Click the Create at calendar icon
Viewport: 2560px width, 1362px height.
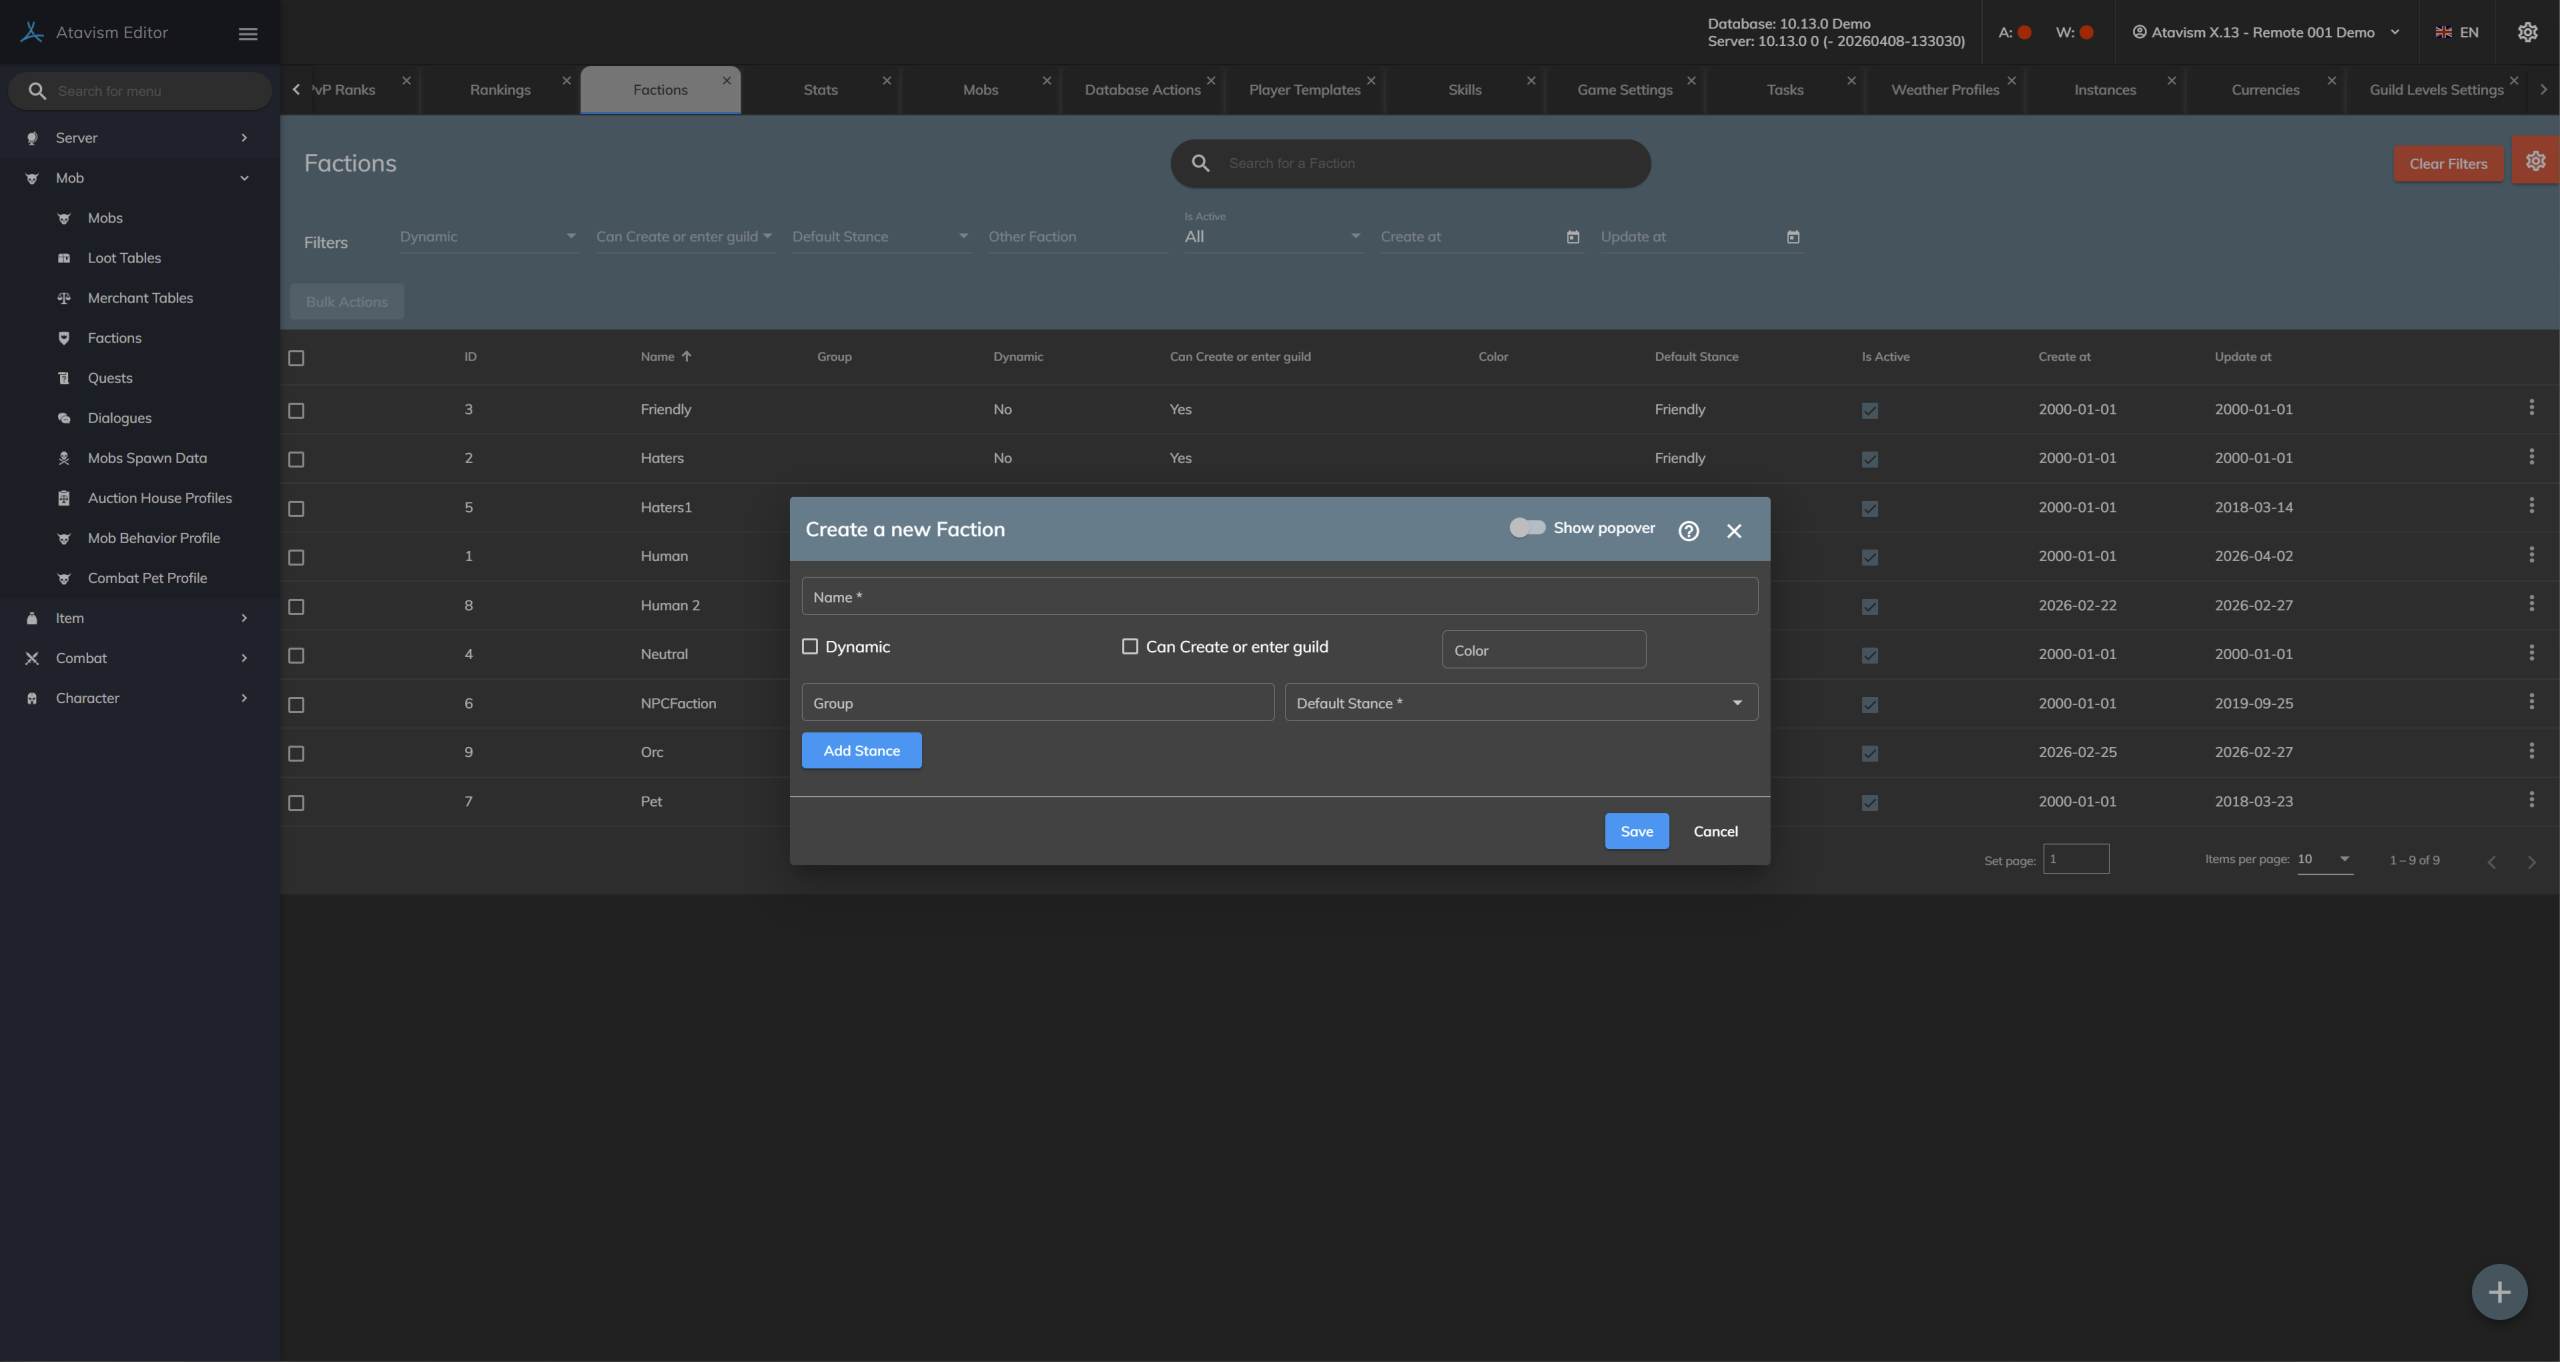tap(1573, 237)
